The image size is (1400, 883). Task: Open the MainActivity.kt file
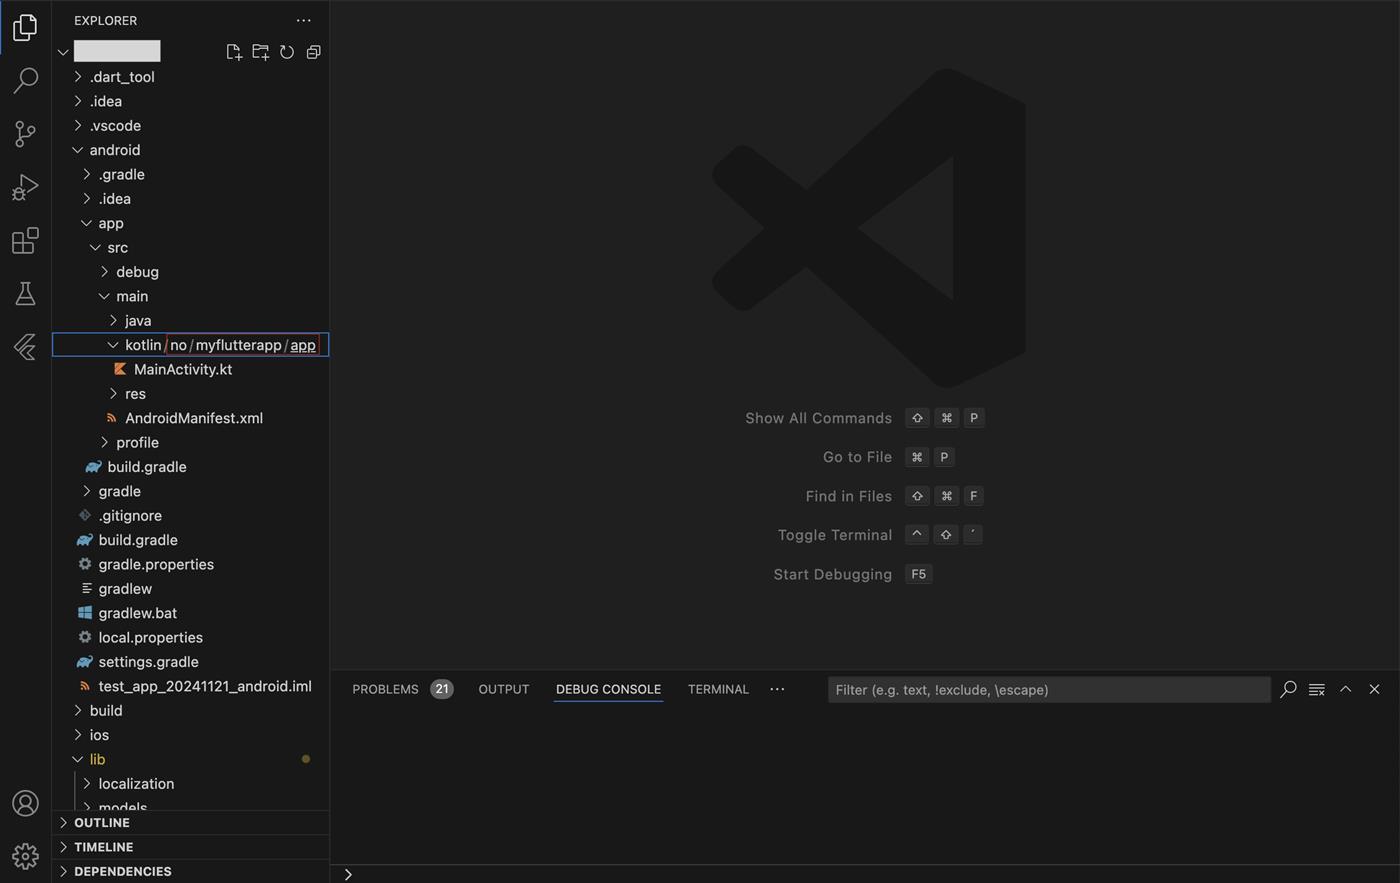pyautogui.click(x=183, y=369)
